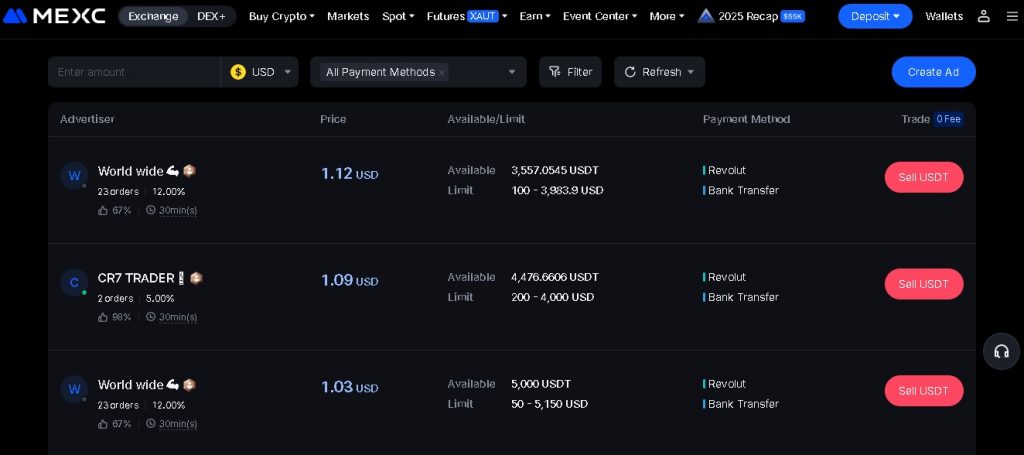Viewport: 1024px width, 455px height.
Task: Click Bank Transfer in the 1.12 USD row
Action: [x=743, y=191]
